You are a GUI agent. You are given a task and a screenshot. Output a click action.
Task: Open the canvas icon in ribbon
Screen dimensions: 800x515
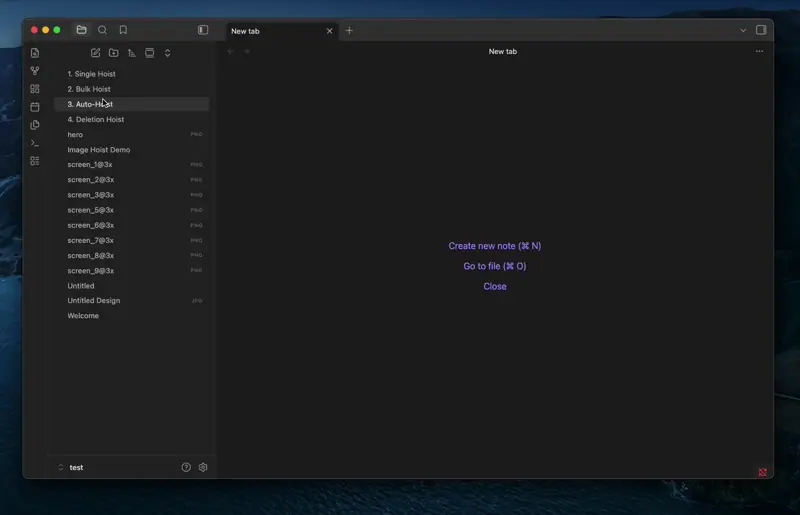point(35,89)
